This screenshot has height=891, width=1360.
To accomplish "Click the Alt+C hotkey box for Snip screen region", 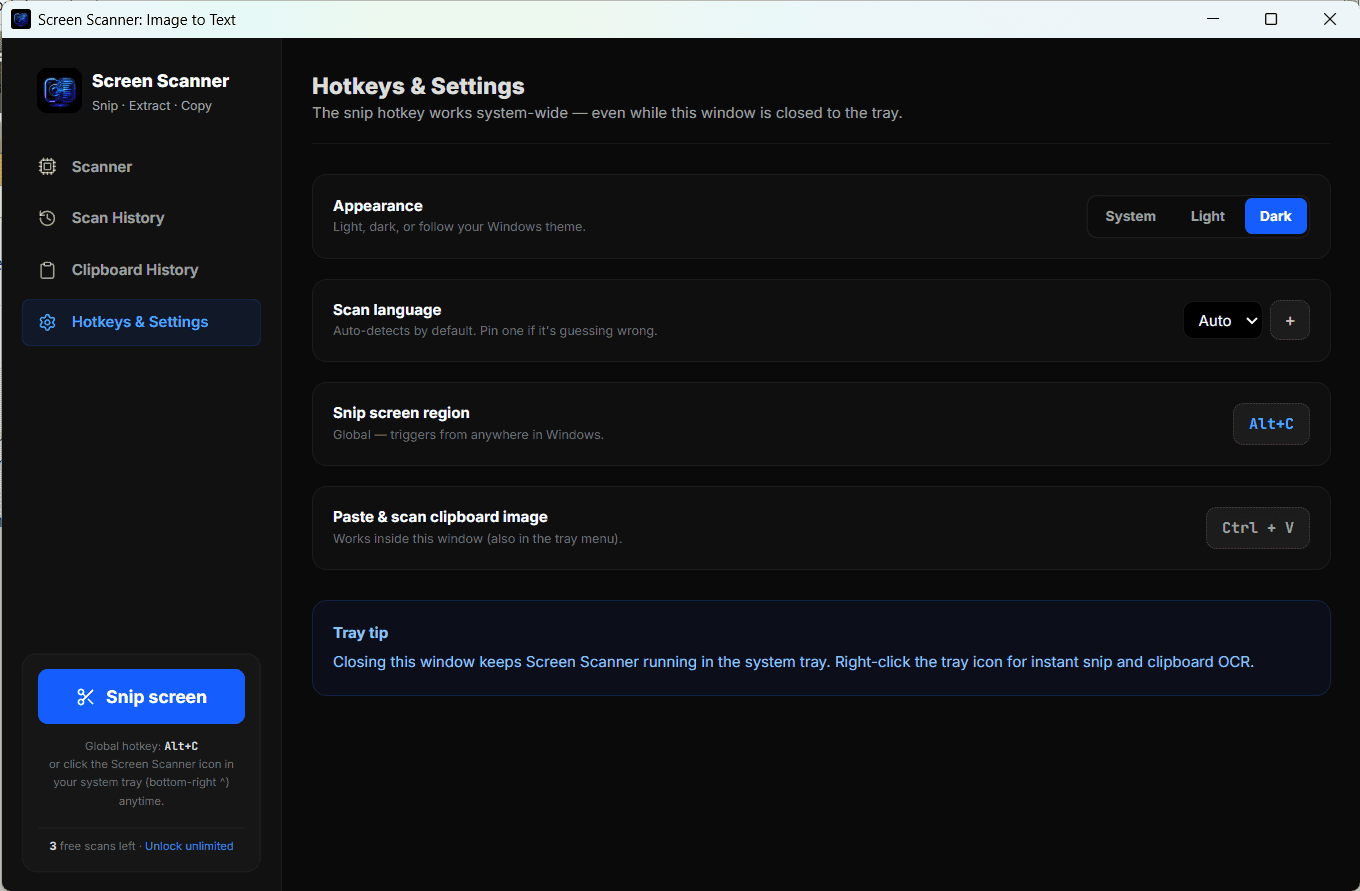I will tap(1271, 424).
